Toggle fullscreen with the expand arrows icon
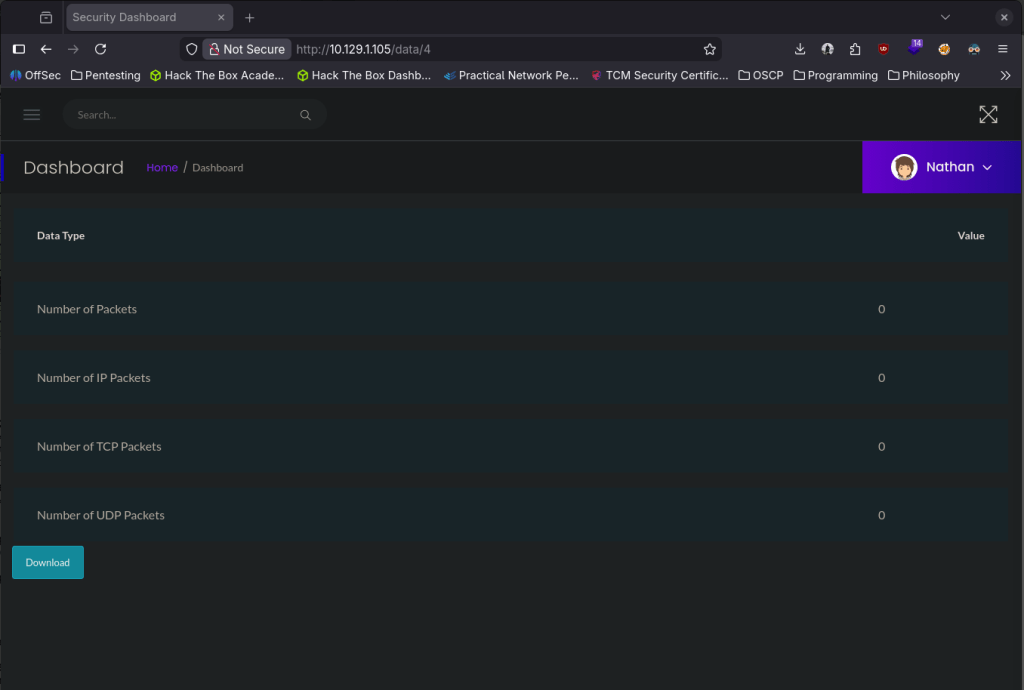Screen dimensions: 1024x690 [x=988, y=115]
